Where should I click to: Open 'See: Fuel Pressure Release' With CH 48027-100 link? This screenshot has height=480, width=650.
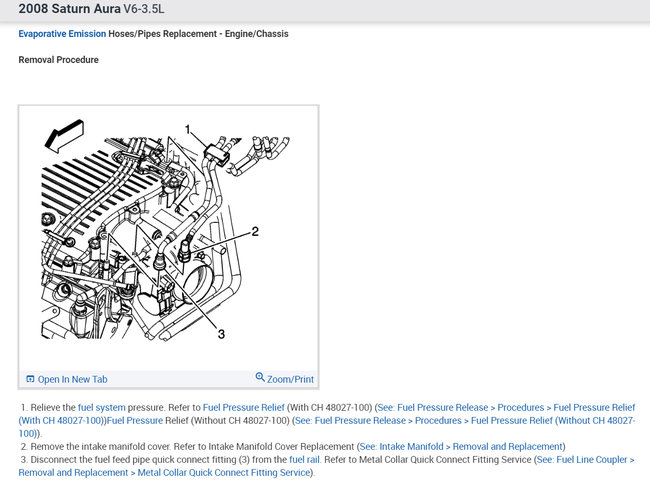327,414
